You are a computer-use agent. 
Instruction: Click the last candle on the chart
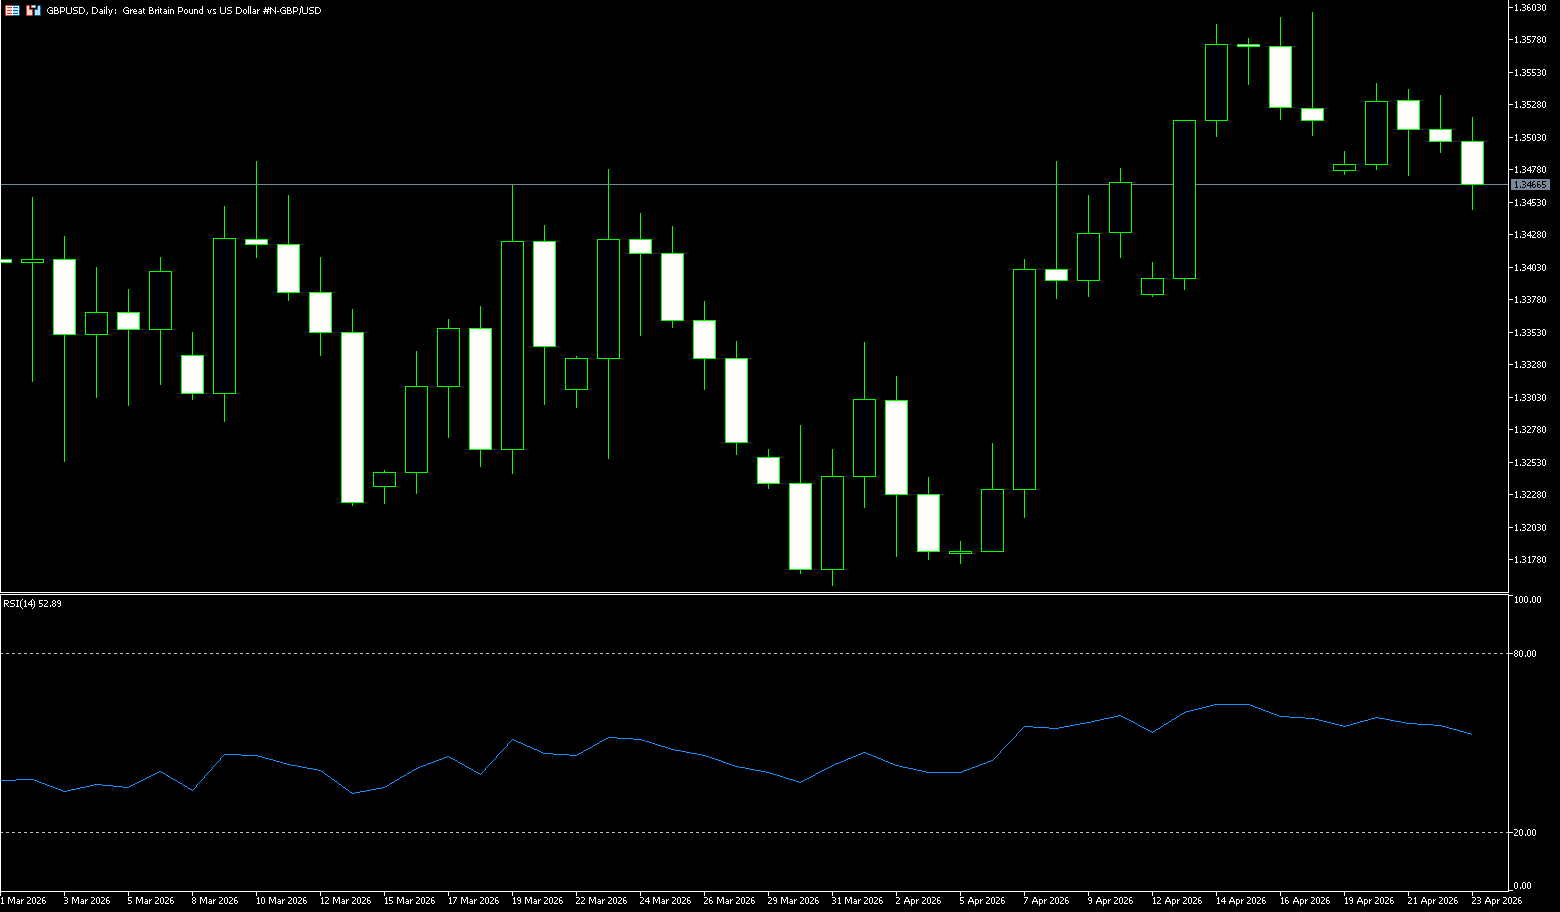(x=1472, y=163)
